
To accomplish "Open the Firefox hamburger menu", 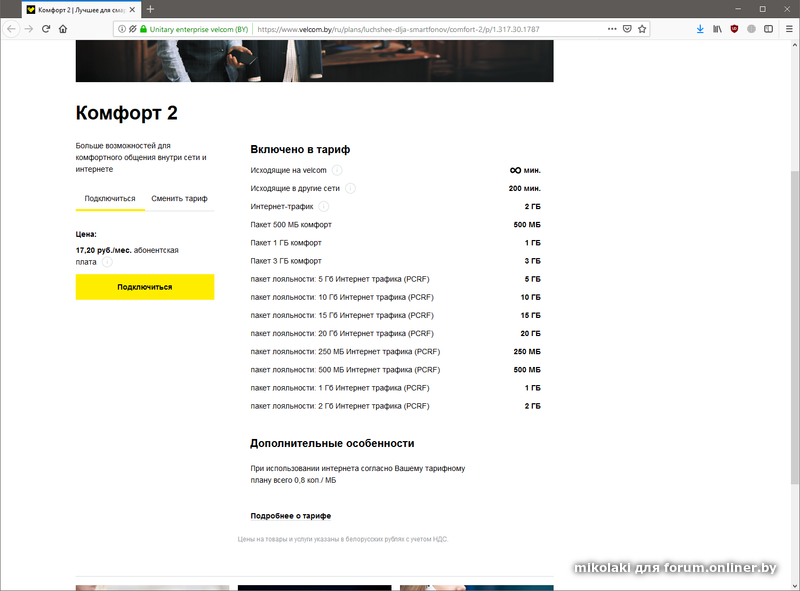I will (x=789, y=29).
